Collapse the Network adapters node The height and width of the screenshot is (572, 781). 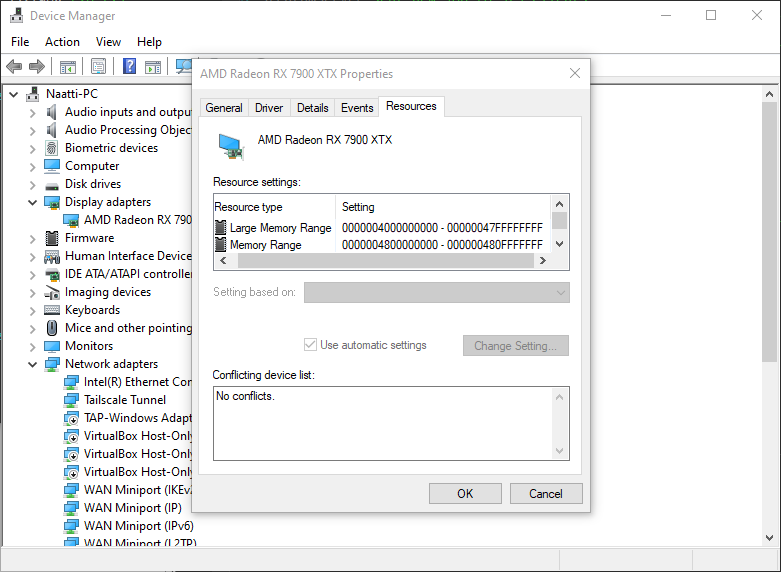point(32,364)
